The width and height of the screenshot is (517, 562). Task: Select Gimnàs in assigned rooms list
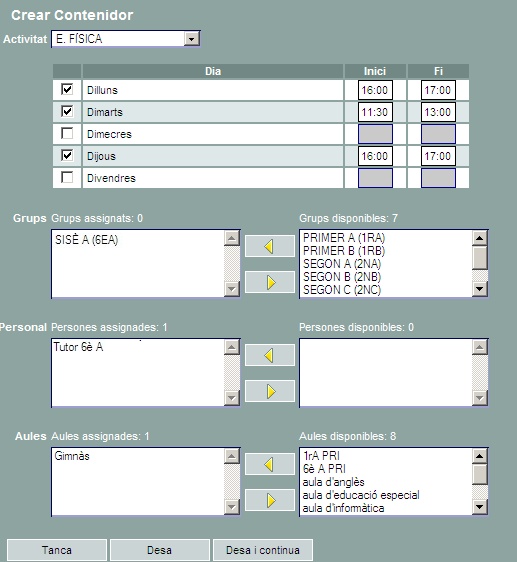click(x=72, y=456)
